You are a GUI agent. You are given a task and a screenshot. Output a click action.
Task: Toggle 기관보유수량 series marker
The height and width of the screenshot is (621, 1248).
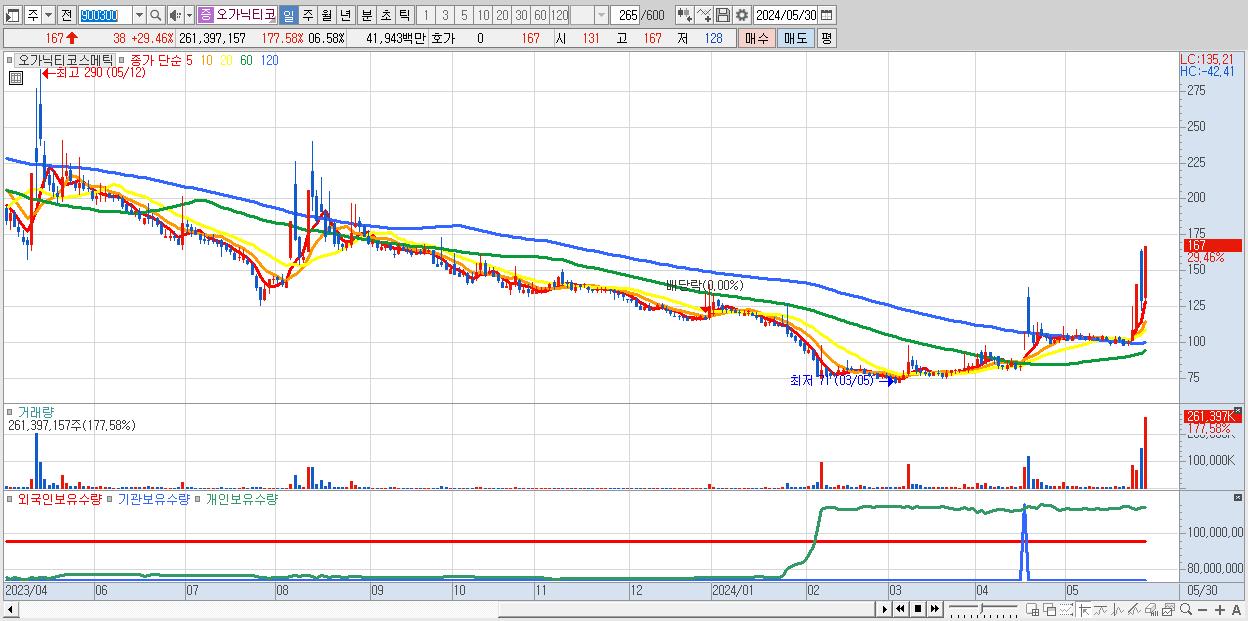click(111, 498)
